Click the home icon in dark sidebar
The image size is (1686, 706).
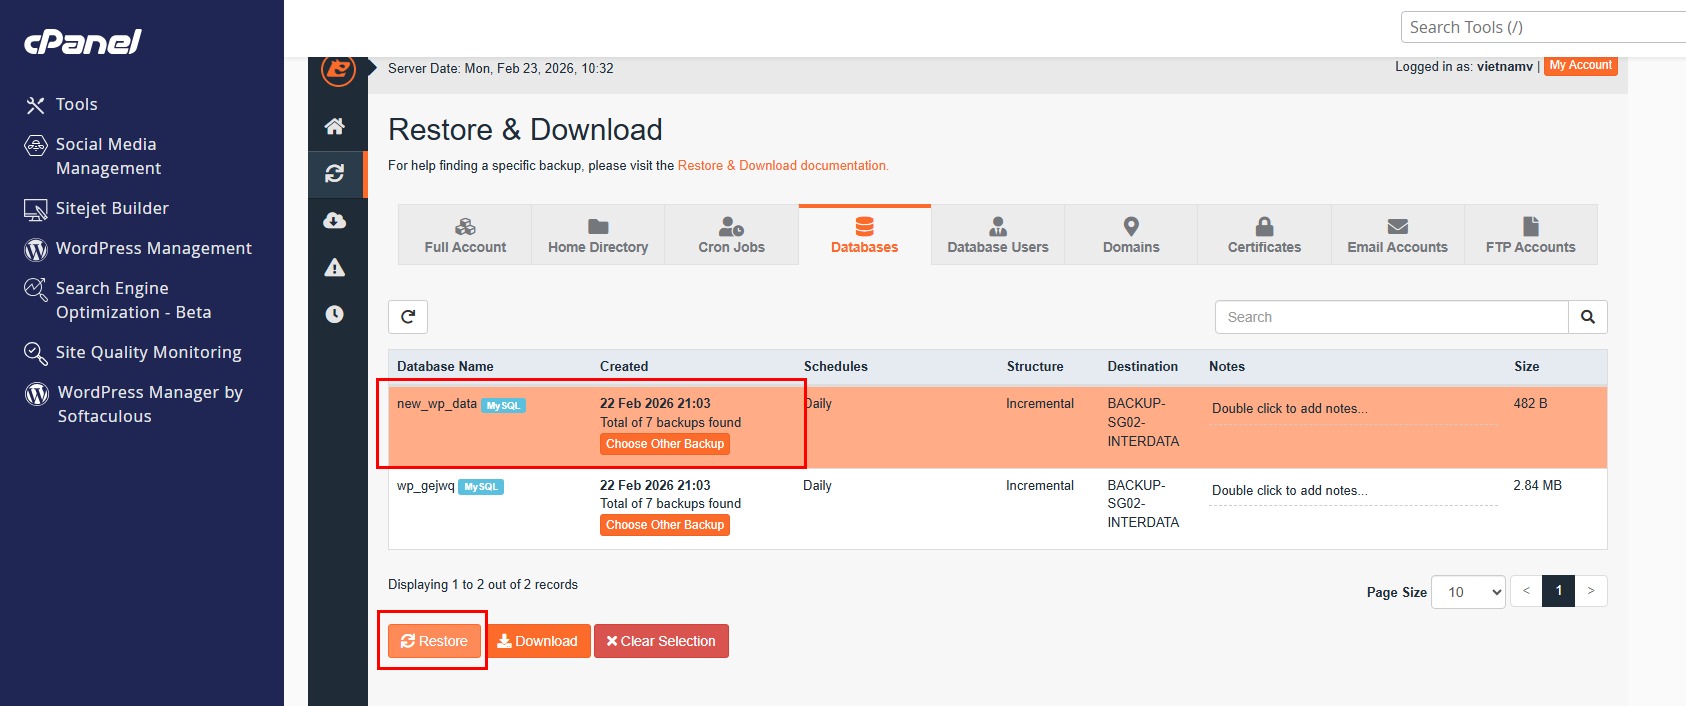pos(335,126)
